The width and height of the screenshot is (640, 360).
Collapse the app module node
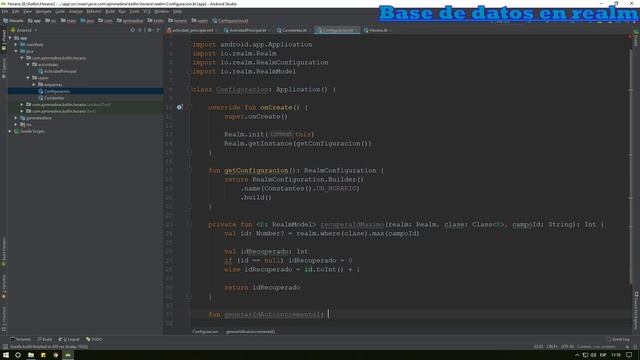[10, 38]
